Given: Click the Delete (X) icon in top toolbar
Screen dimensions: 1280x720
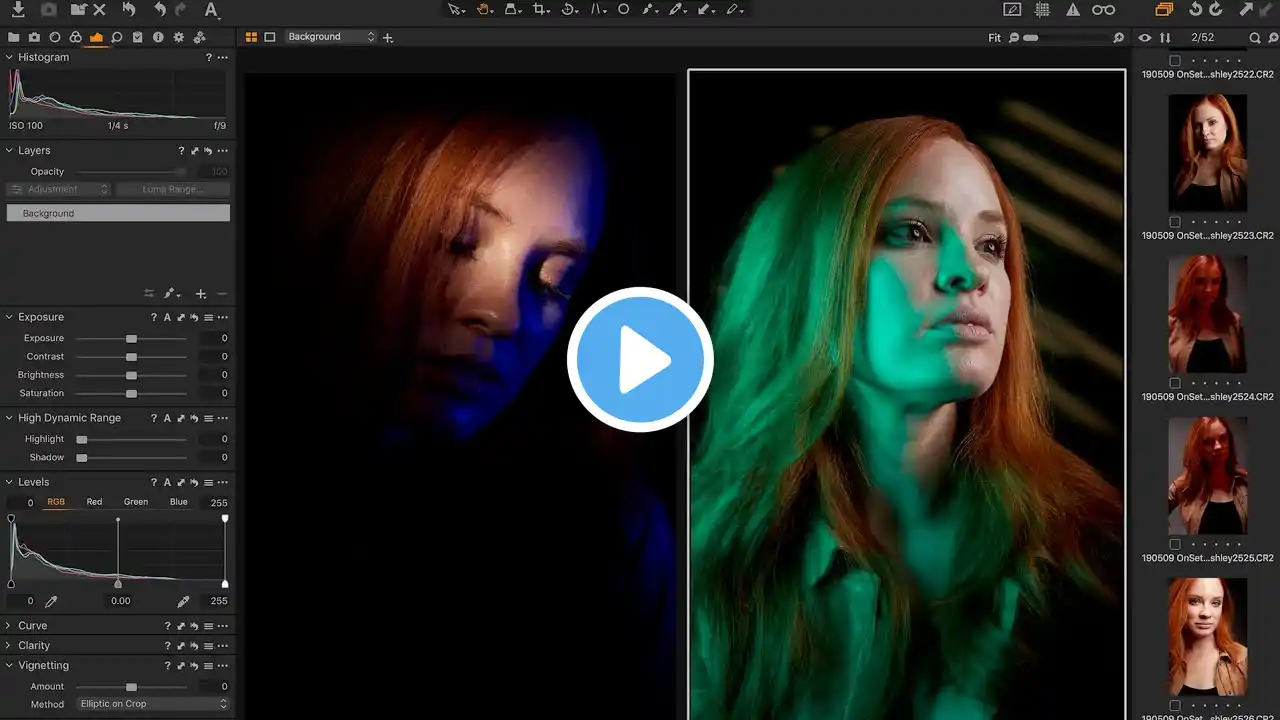Looking at the screenshot, I should 99,10.
